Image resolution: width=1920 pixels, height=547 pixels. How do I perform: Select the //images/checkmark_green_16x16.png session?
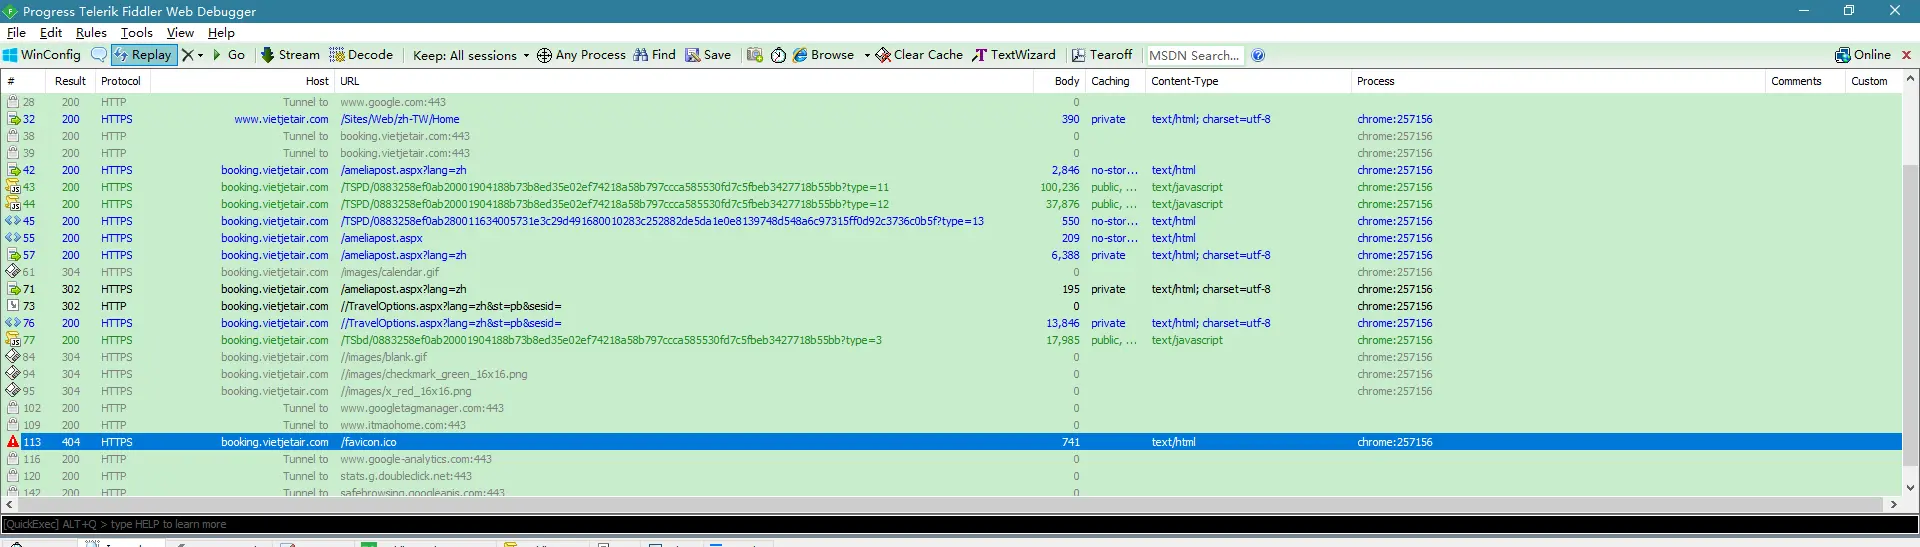(950, 374)
